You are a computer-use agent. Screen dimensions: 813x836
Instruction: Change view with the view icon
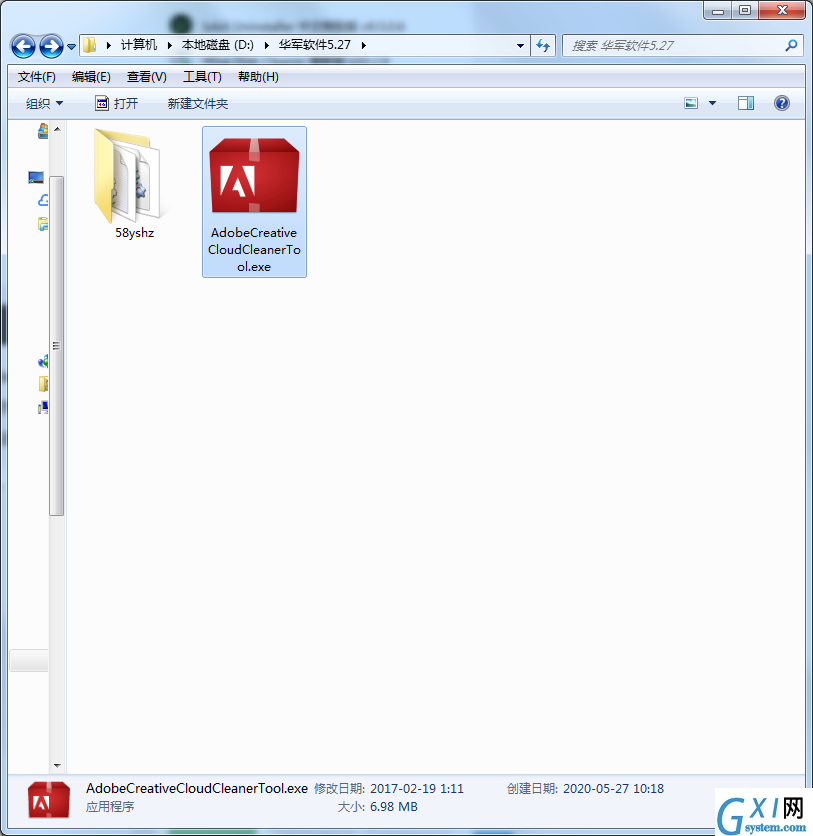point(691,103)
